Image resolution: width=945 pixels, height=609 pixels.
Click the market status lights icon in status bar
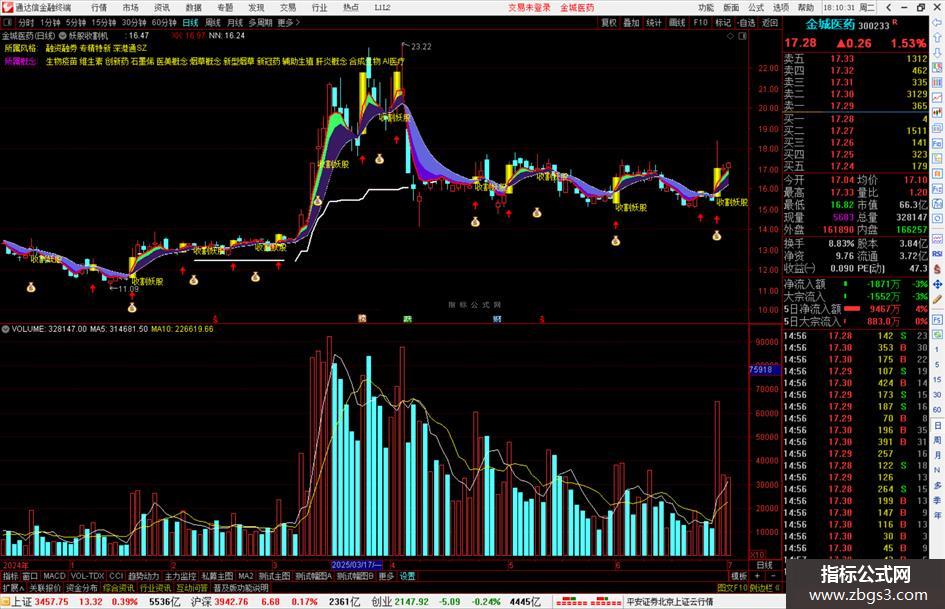589,602
